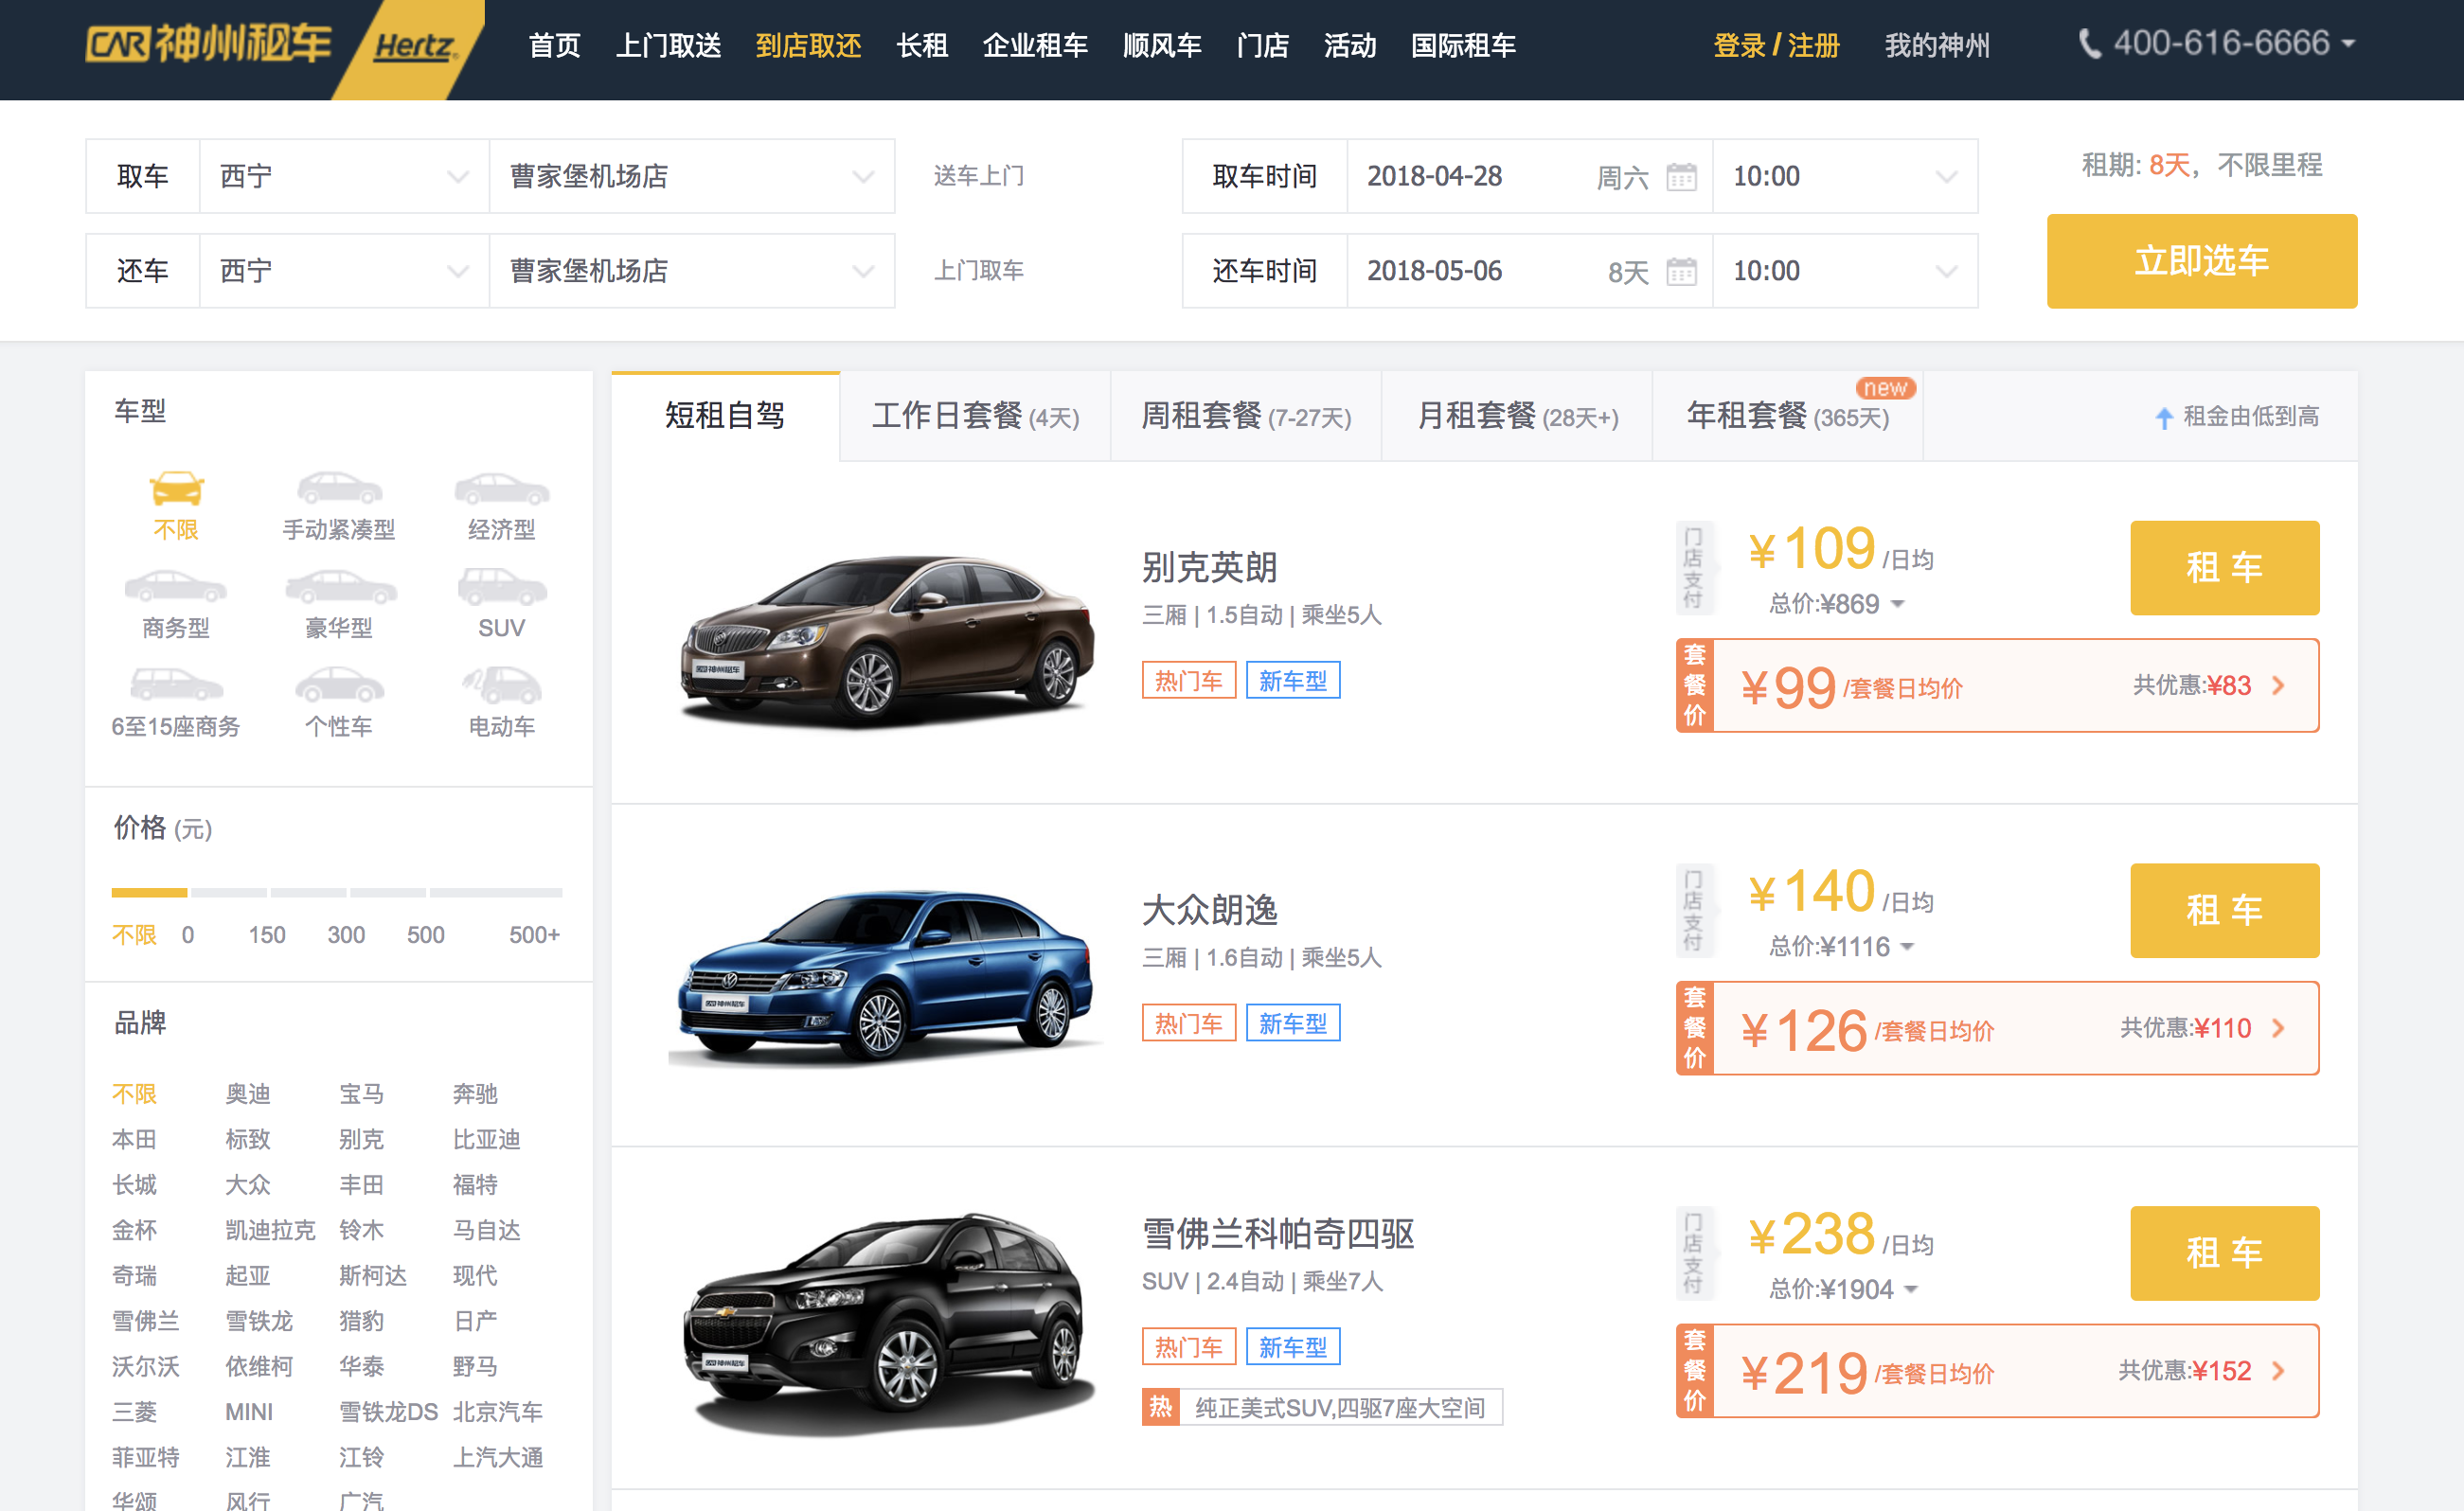
Task: Select the 经济型 economy car icon
Action: point(501,490)
